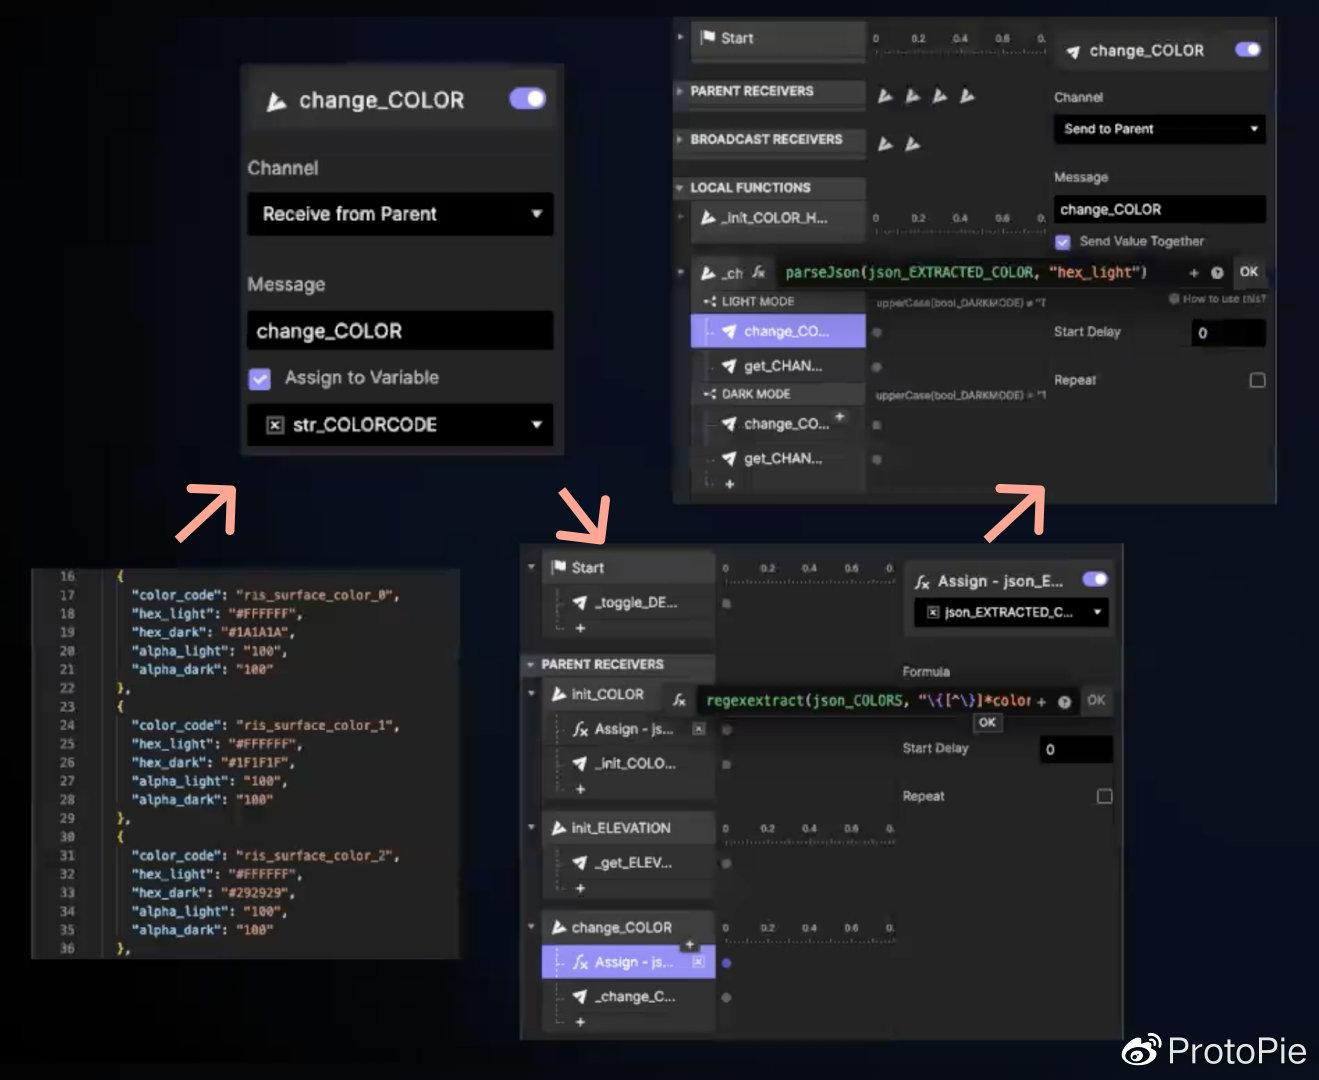Open Receive from Parent channel dropdown
Viewport: 1319px width, 1080px height.
point(400,214)
